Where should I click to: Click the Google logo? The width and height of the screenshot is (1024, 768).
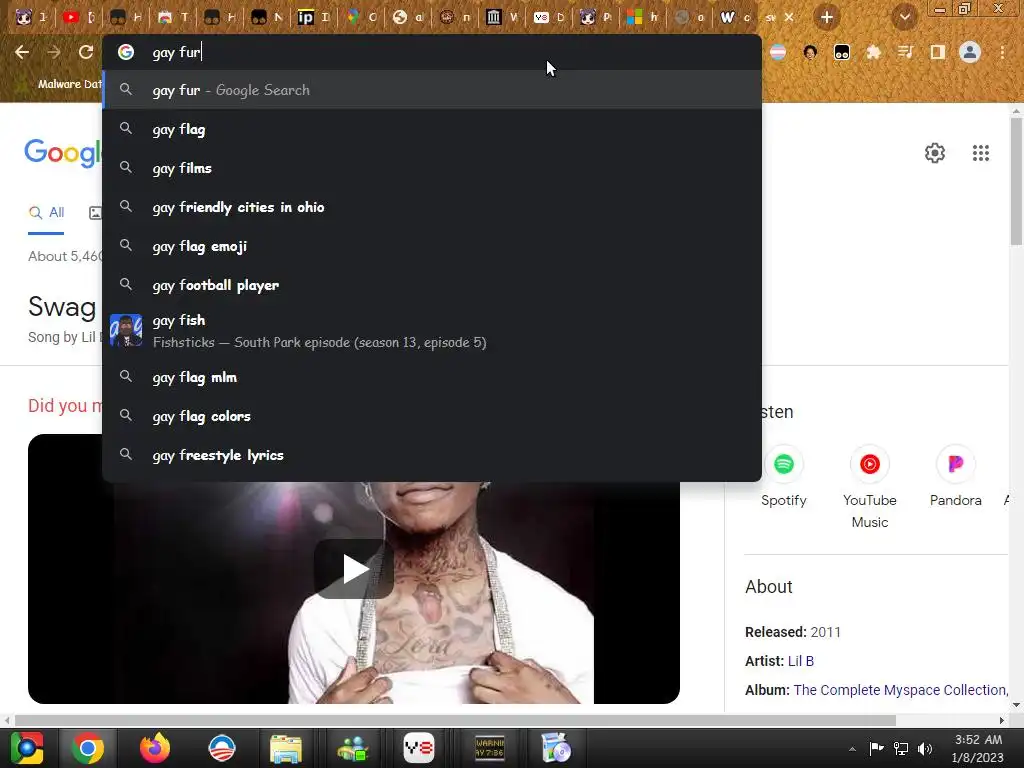(x=63, y=153)
